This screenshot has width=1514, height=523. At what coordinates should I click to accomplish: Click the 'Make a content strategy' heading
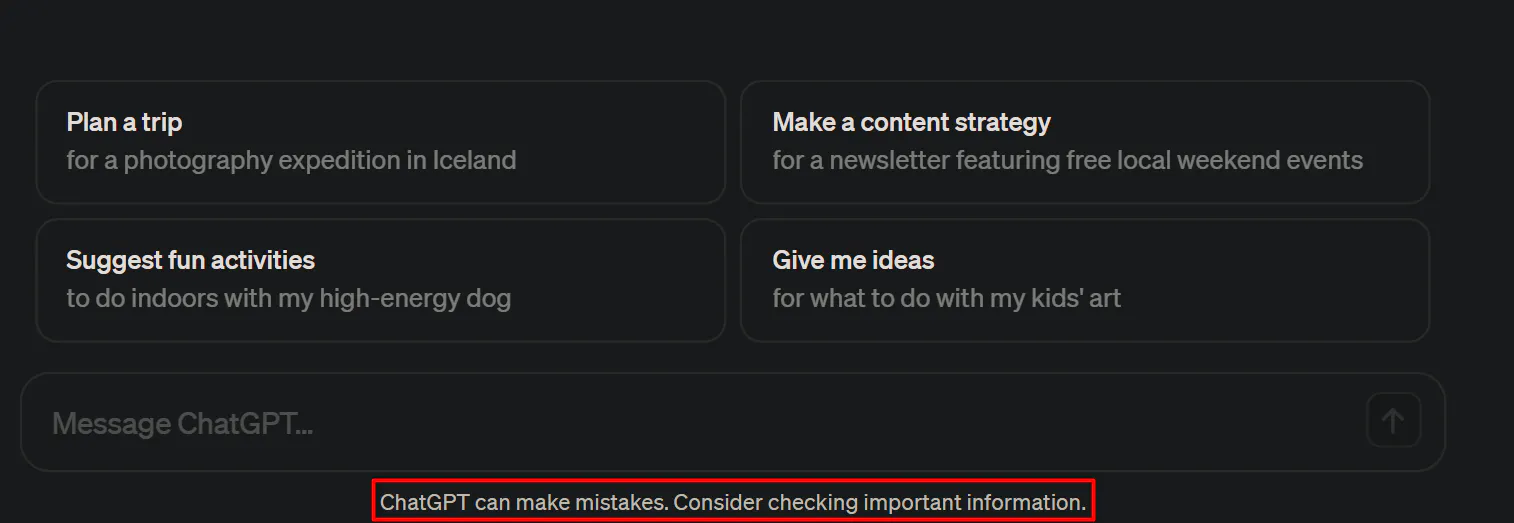tap(911, 123)
